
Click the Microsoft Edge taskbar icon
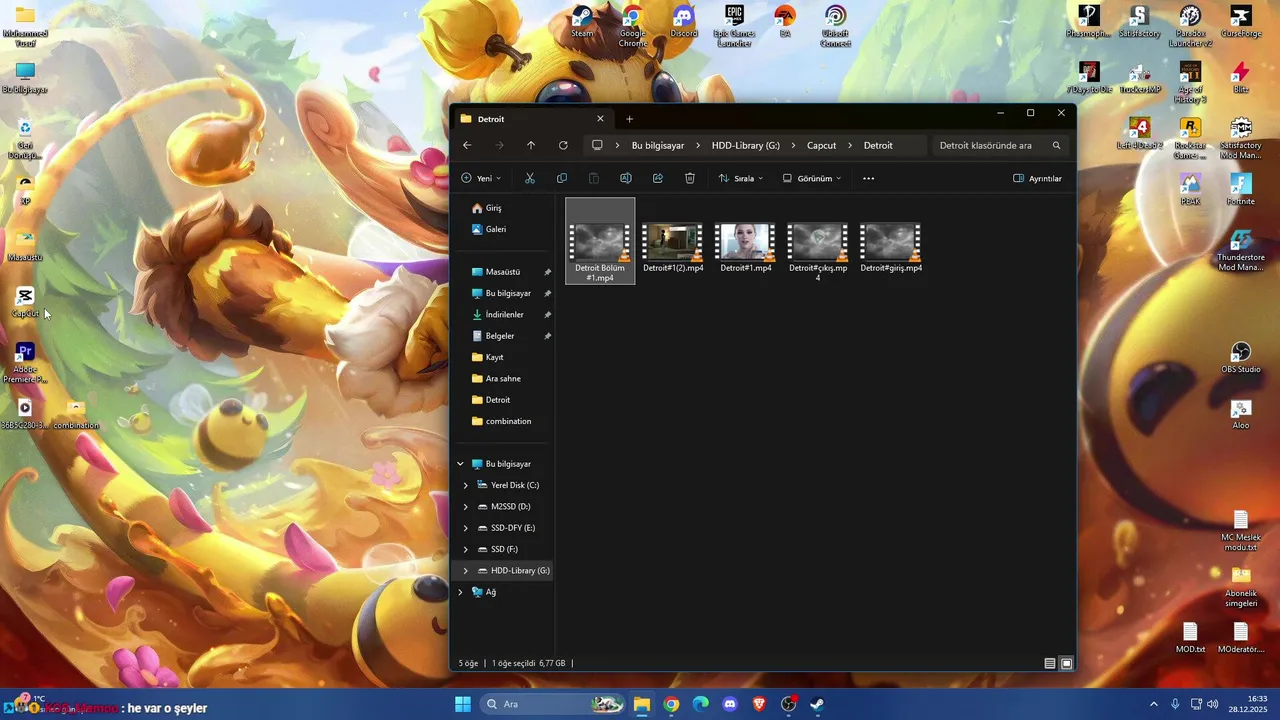click(x=700, y=704)
